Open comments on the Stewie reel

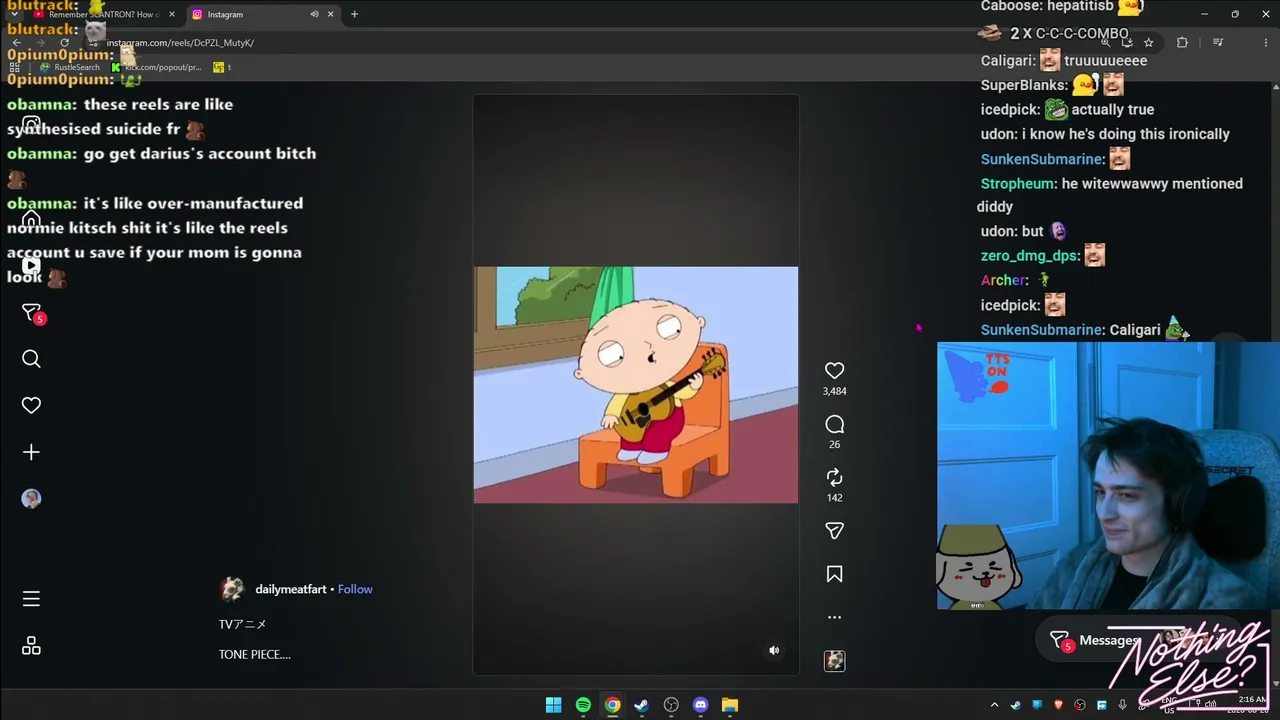(x=834, y=424)
